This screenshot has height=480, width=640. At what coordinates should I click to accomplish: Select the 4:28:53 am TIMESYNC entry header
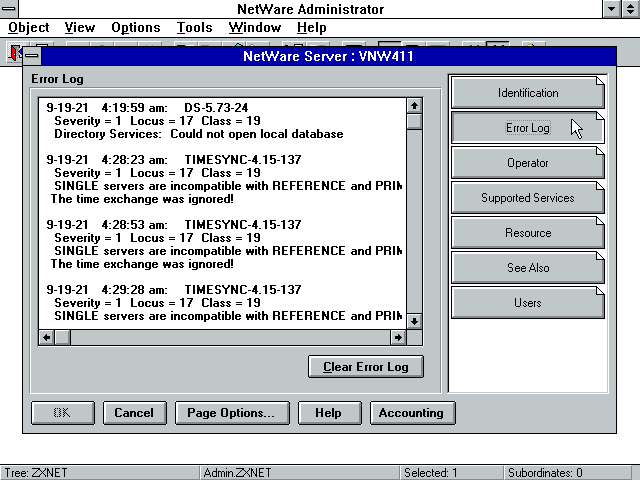174,224
